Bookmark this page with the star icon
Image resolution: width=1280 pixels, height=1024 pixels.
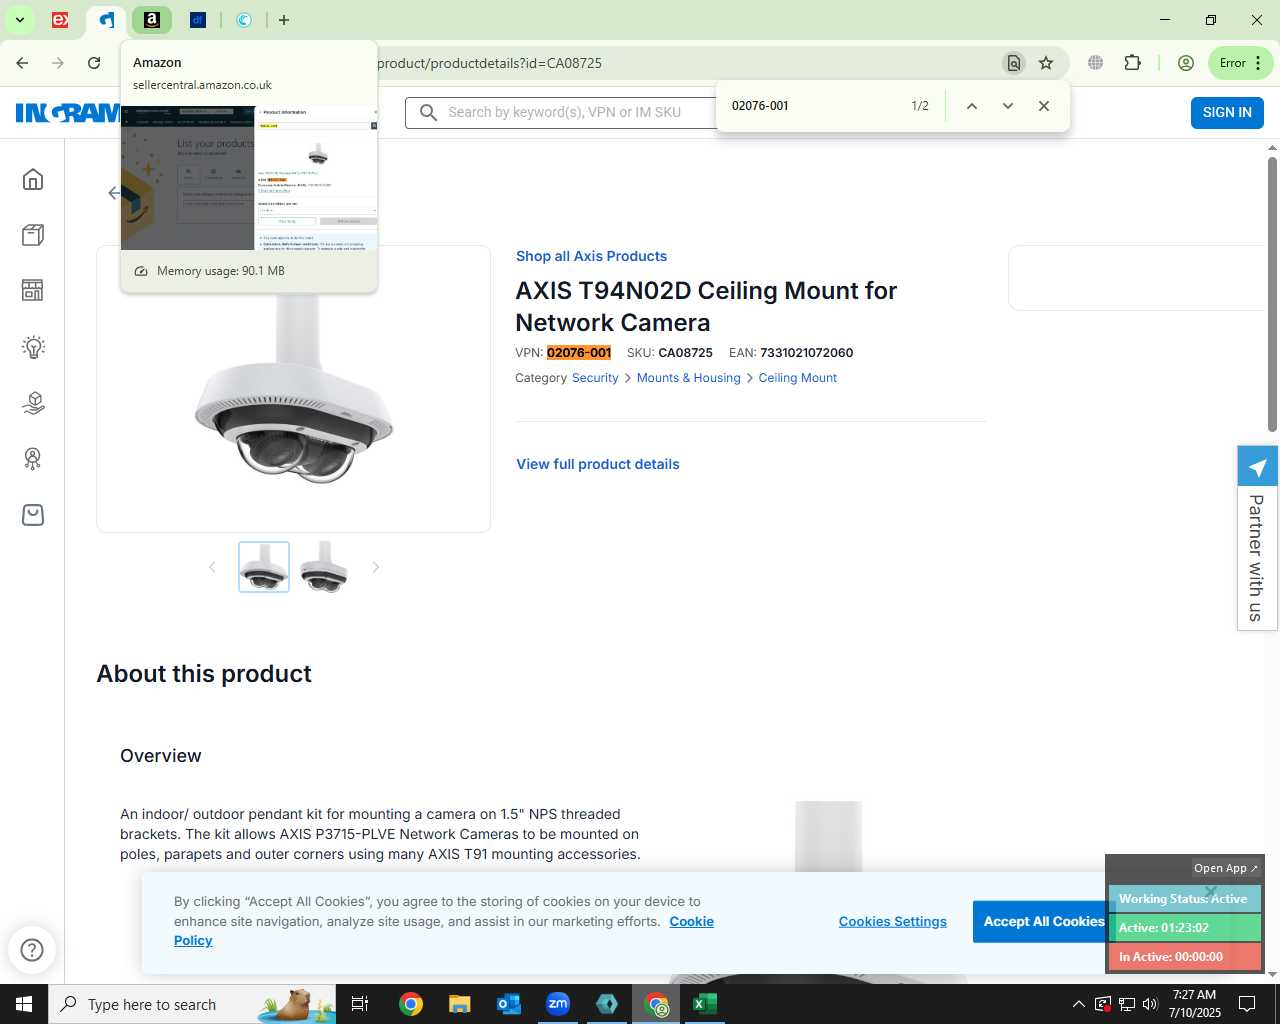[x=1046, y=63]
